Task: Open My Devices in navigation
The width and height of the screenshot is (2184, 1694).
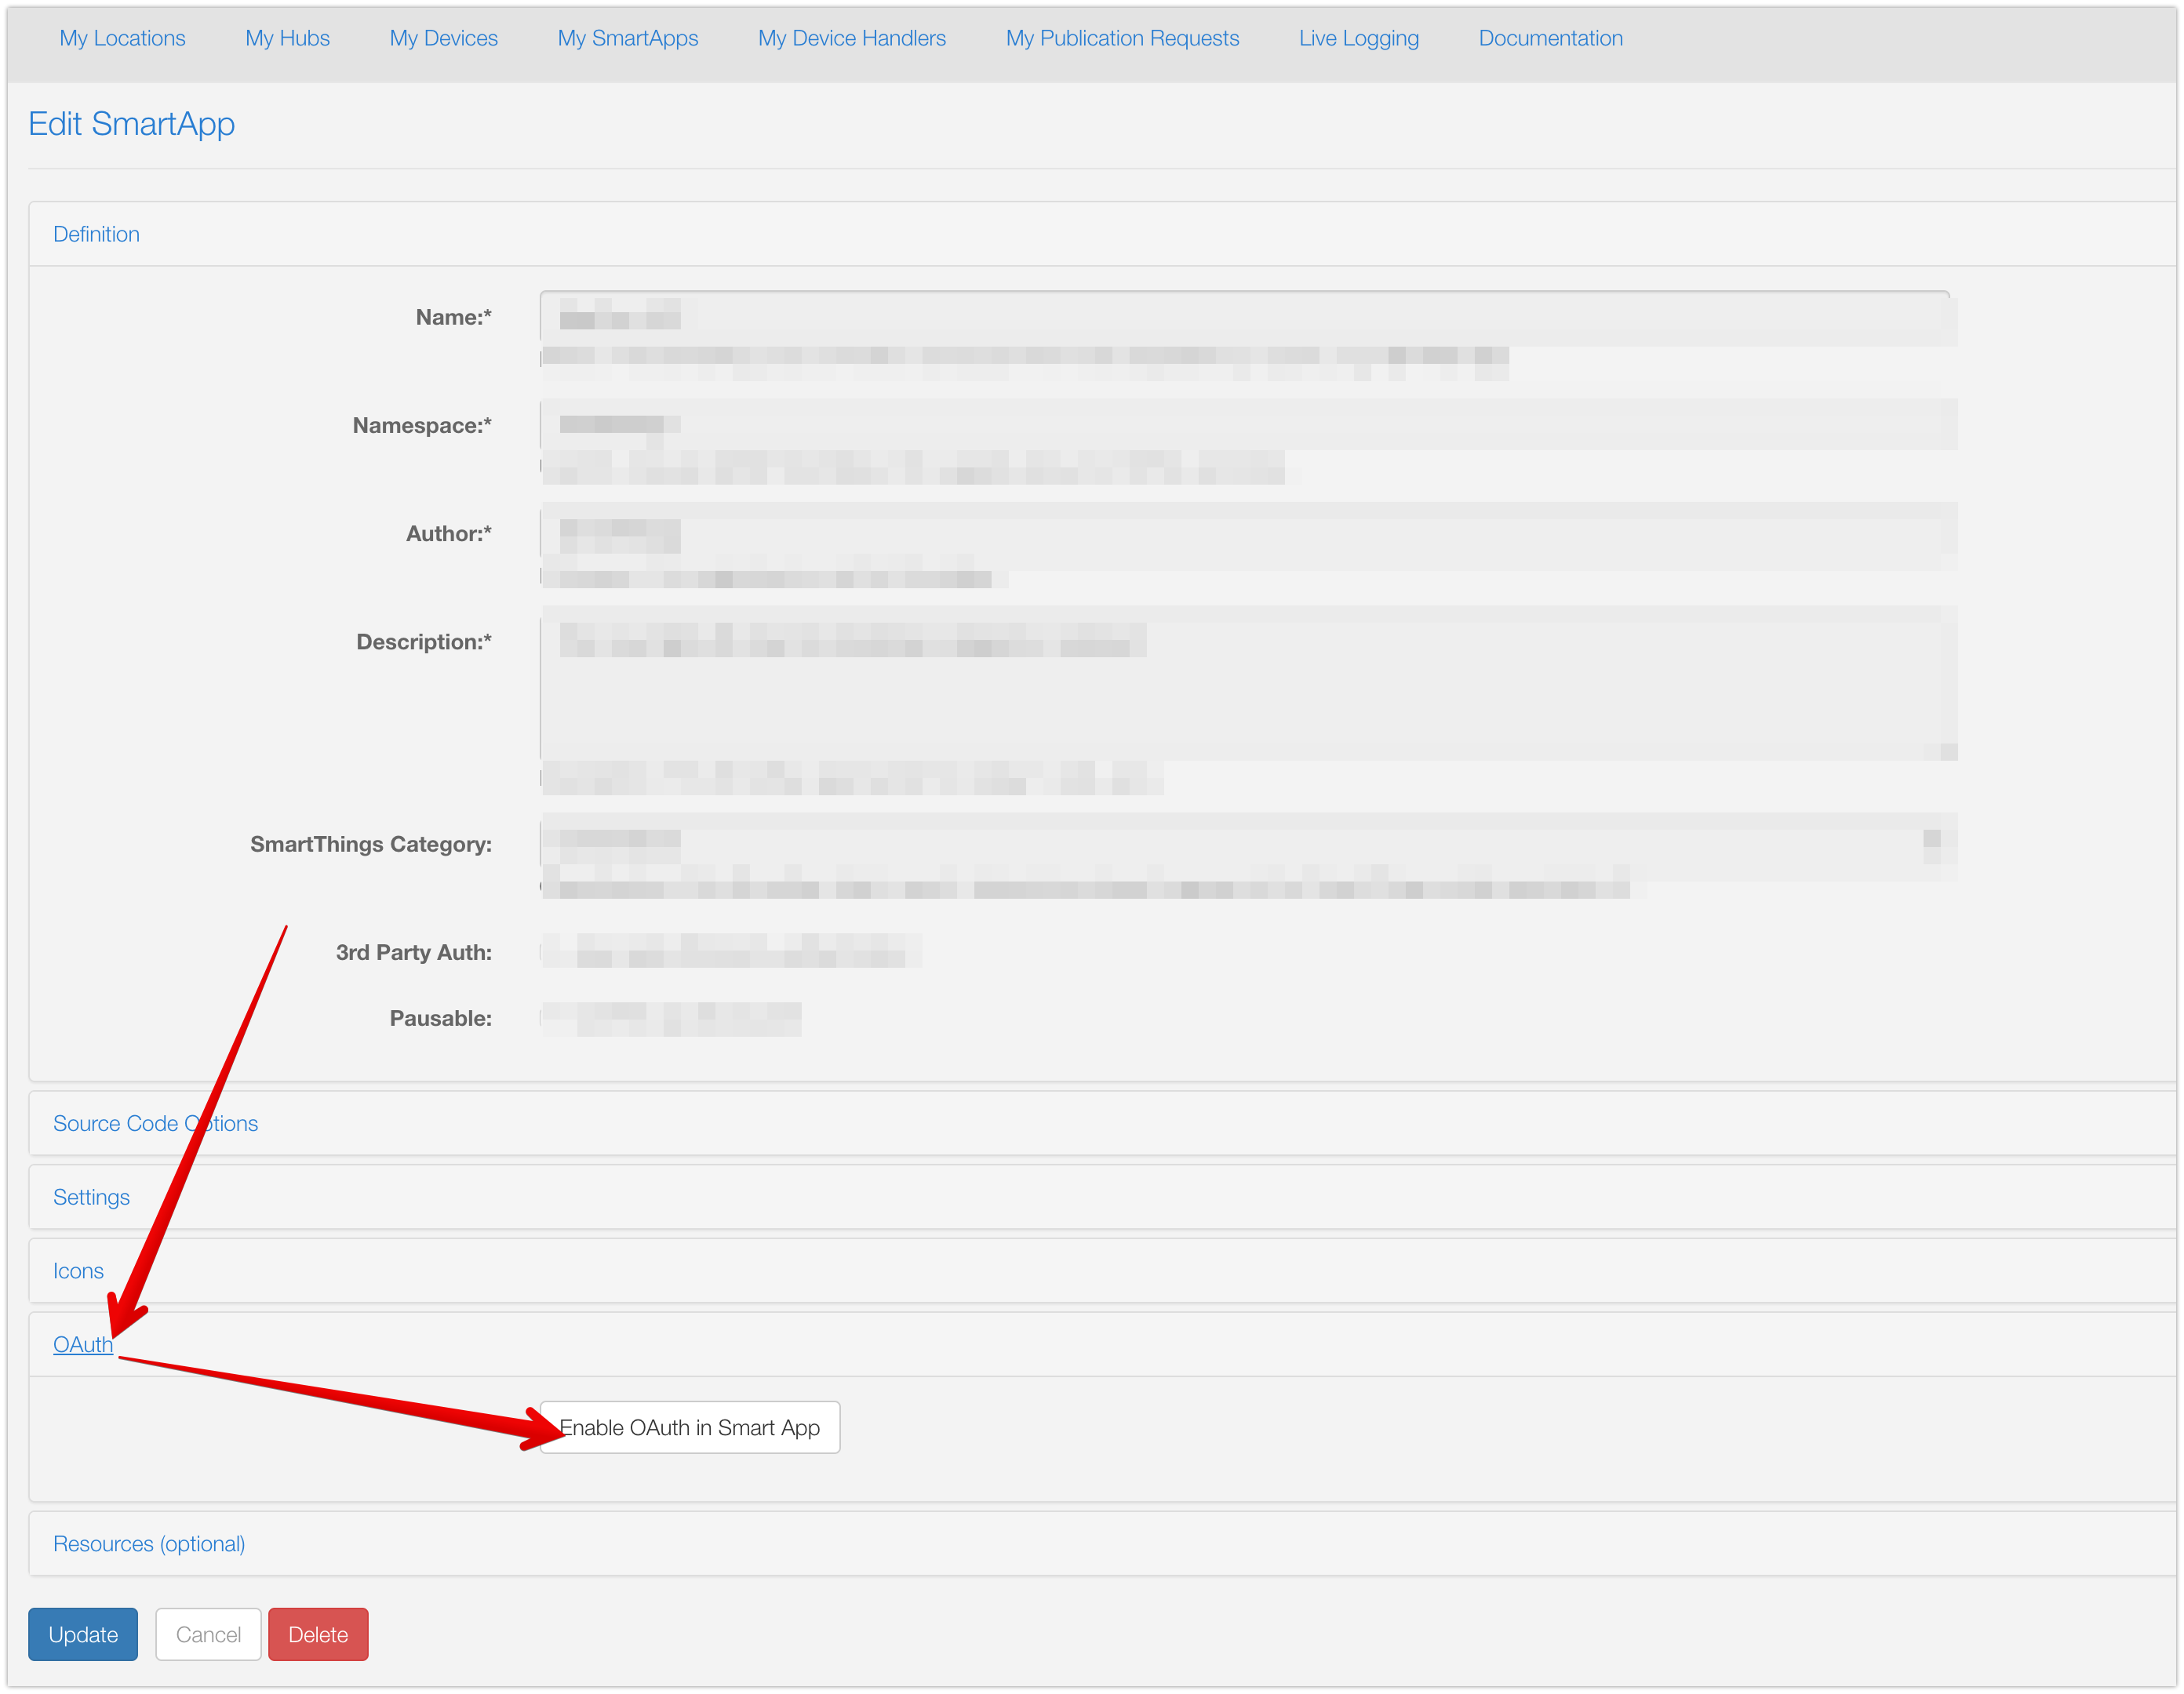Action: coord(443,38)
